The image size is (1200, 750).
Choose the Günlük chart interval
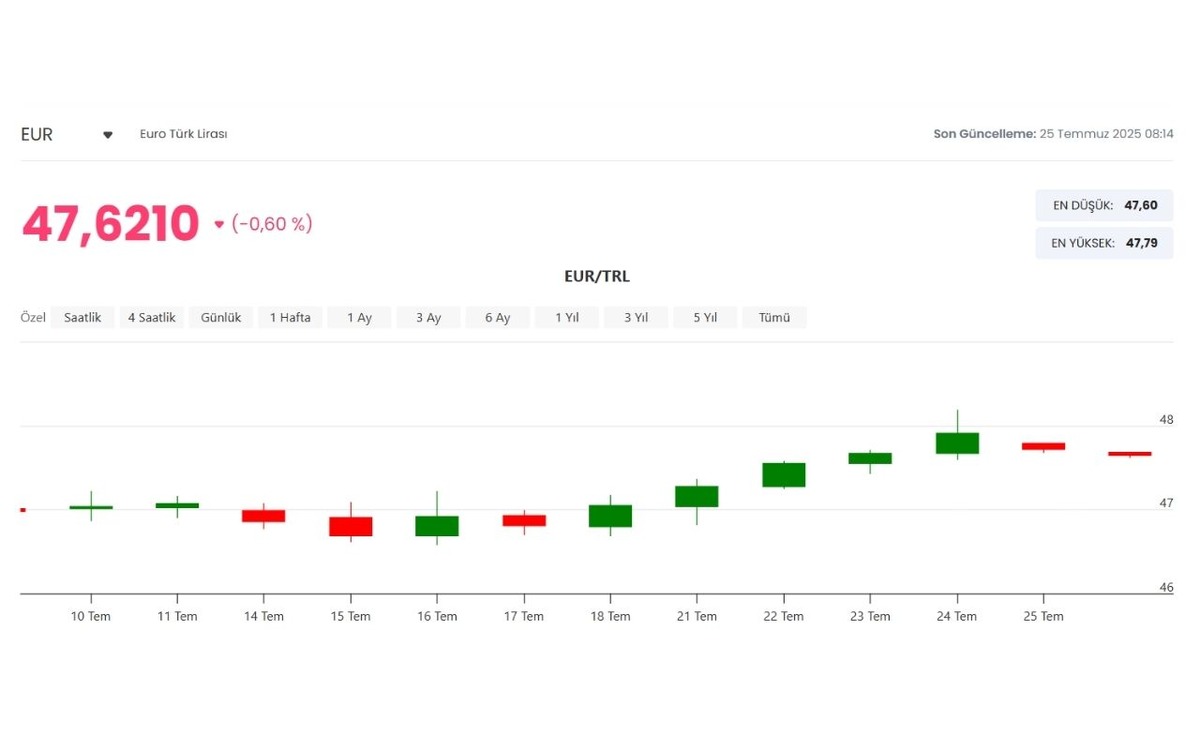(221, 317)
